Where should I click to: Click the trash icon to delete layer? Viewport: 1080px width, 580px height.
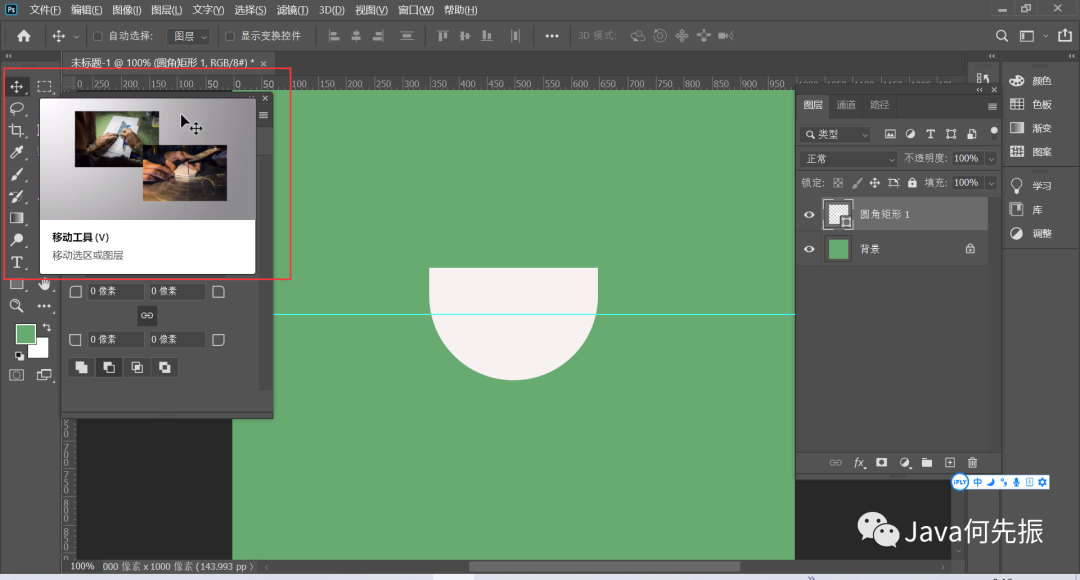pos(972,463)
